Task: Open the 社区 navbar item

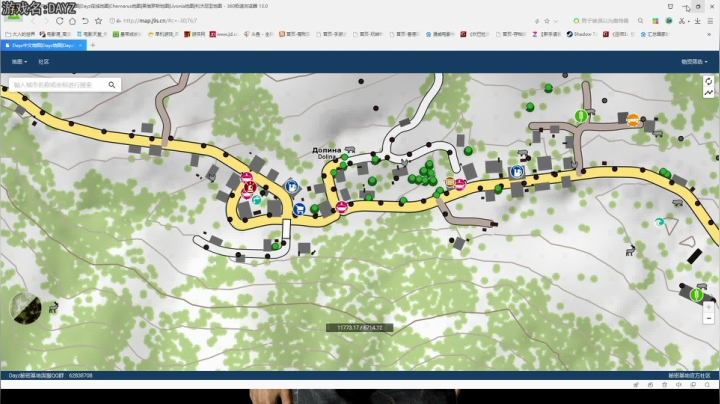Action: click(x=44, y=62)
